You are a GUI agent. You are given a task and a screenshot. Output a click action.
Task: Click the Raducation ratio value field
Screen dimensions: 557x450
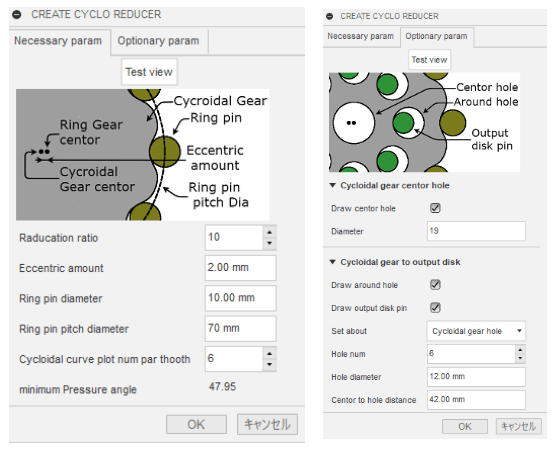(234, 237)
